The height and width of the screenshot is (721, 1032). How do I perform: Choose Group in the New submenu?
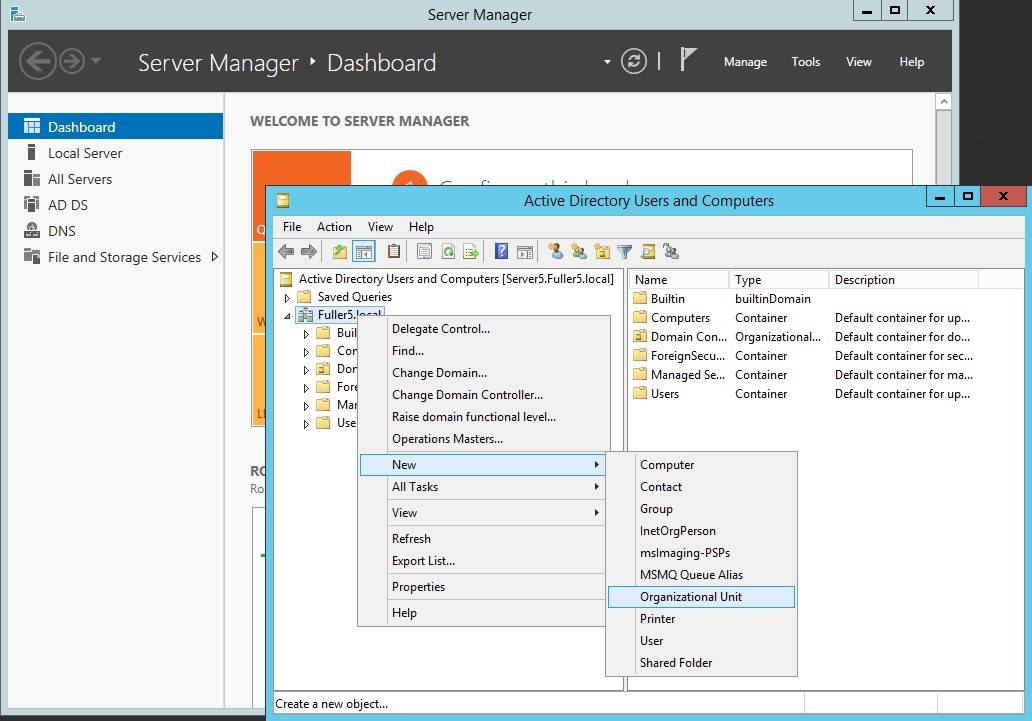pyautogui.click(x=702, y=509)
